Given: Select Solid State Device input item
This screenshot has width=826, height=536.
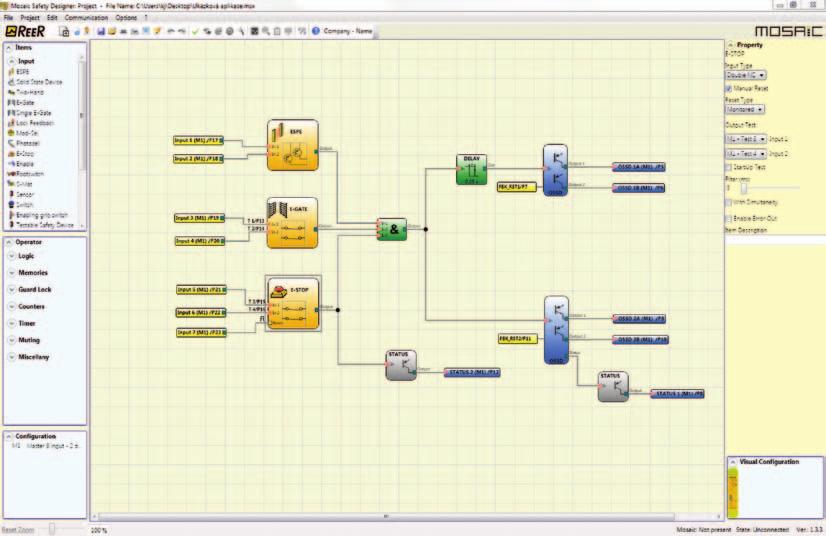Looking at the screenshot, I should click(x=35, y=82).
